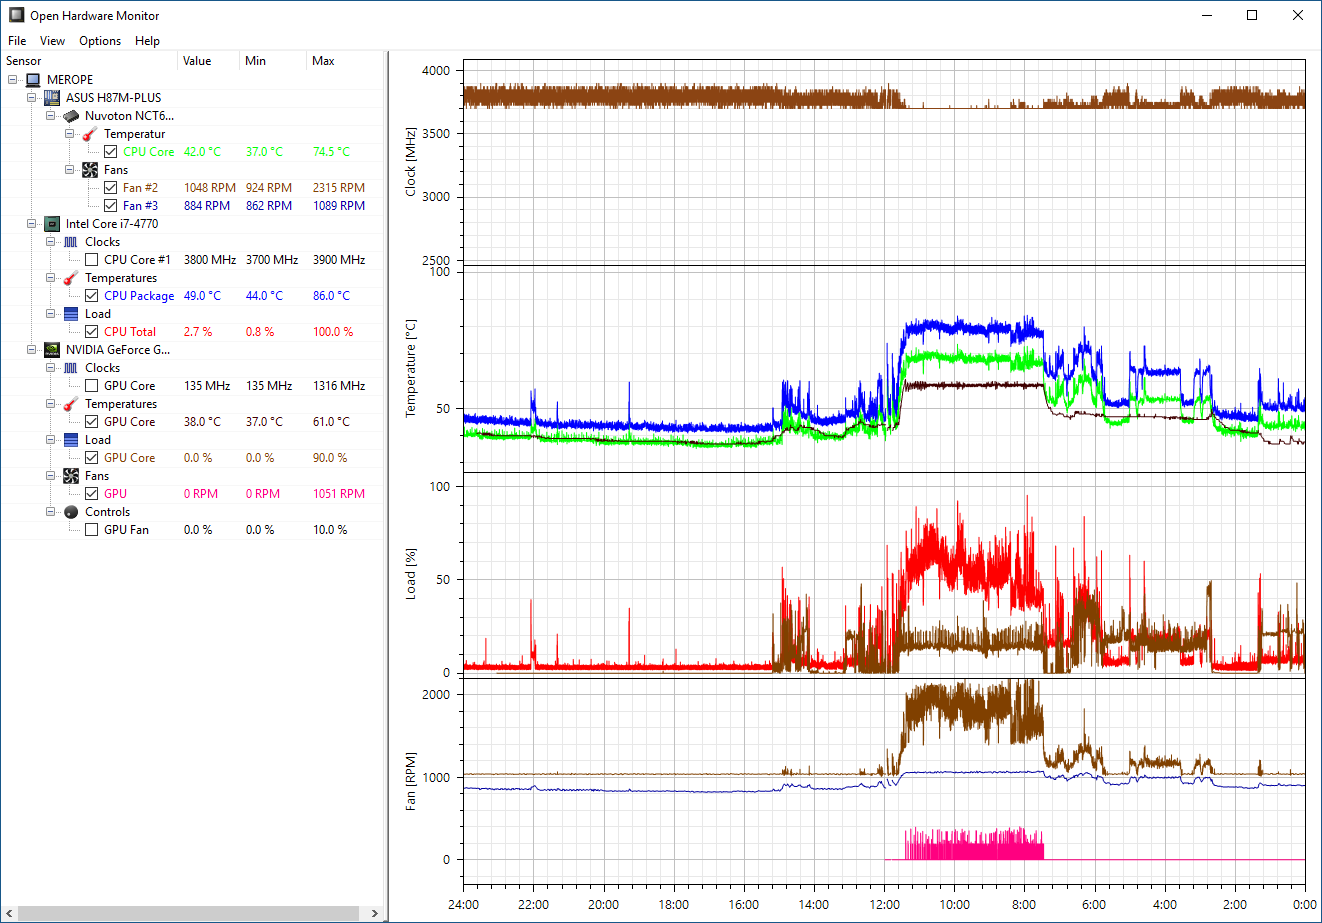
Task: Click the 1051 RPM max GPU fan value
Action: coord(338,494)
